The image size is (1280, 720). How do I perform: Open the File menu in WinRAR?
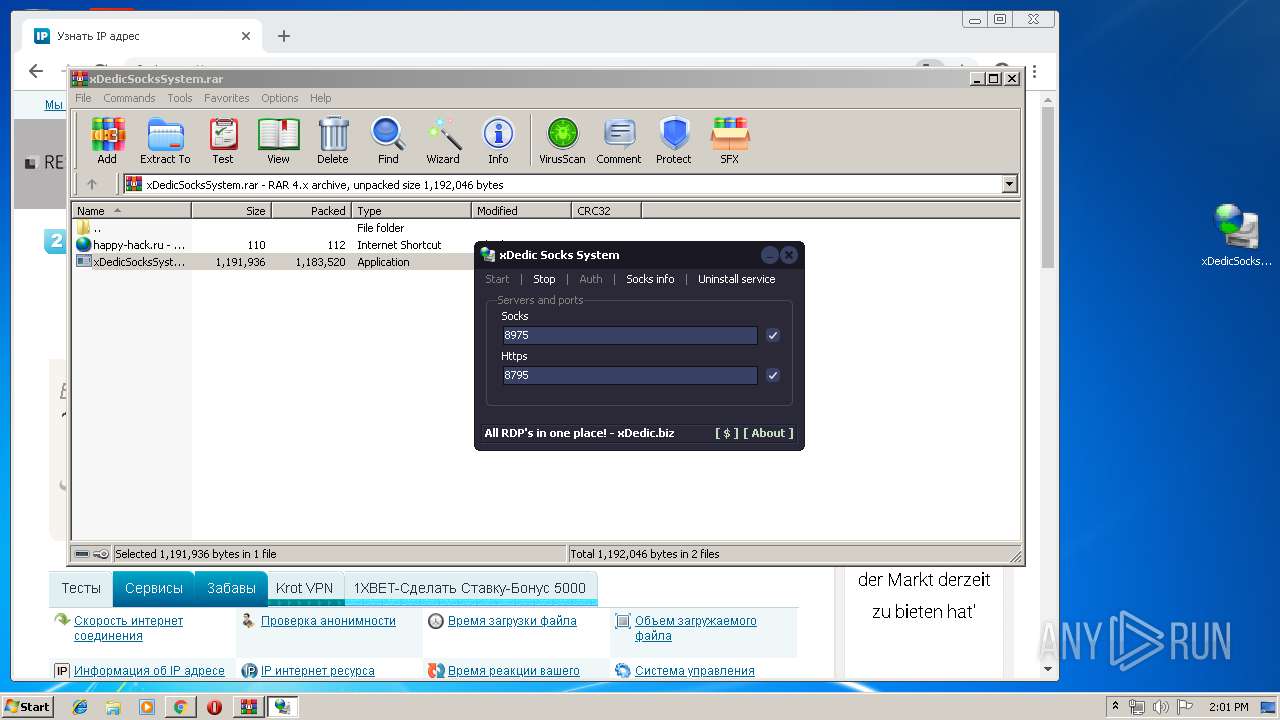pyautogui.click(x=83, y=98)
